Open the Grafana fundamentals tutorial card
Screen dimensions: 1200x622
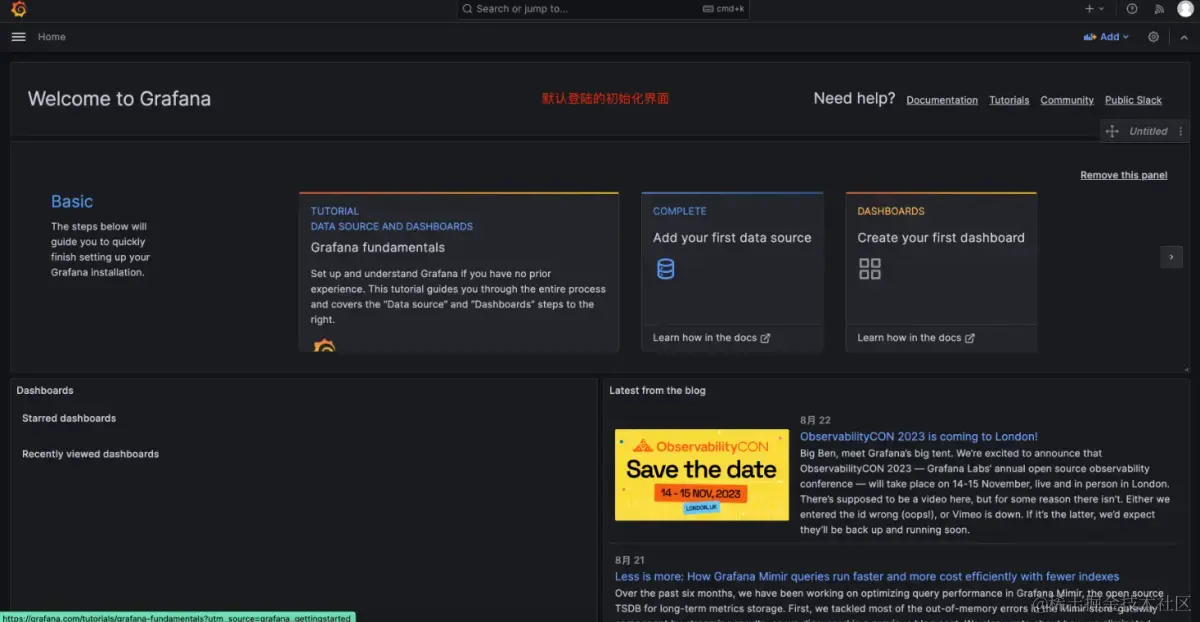(x=459, y=272)
